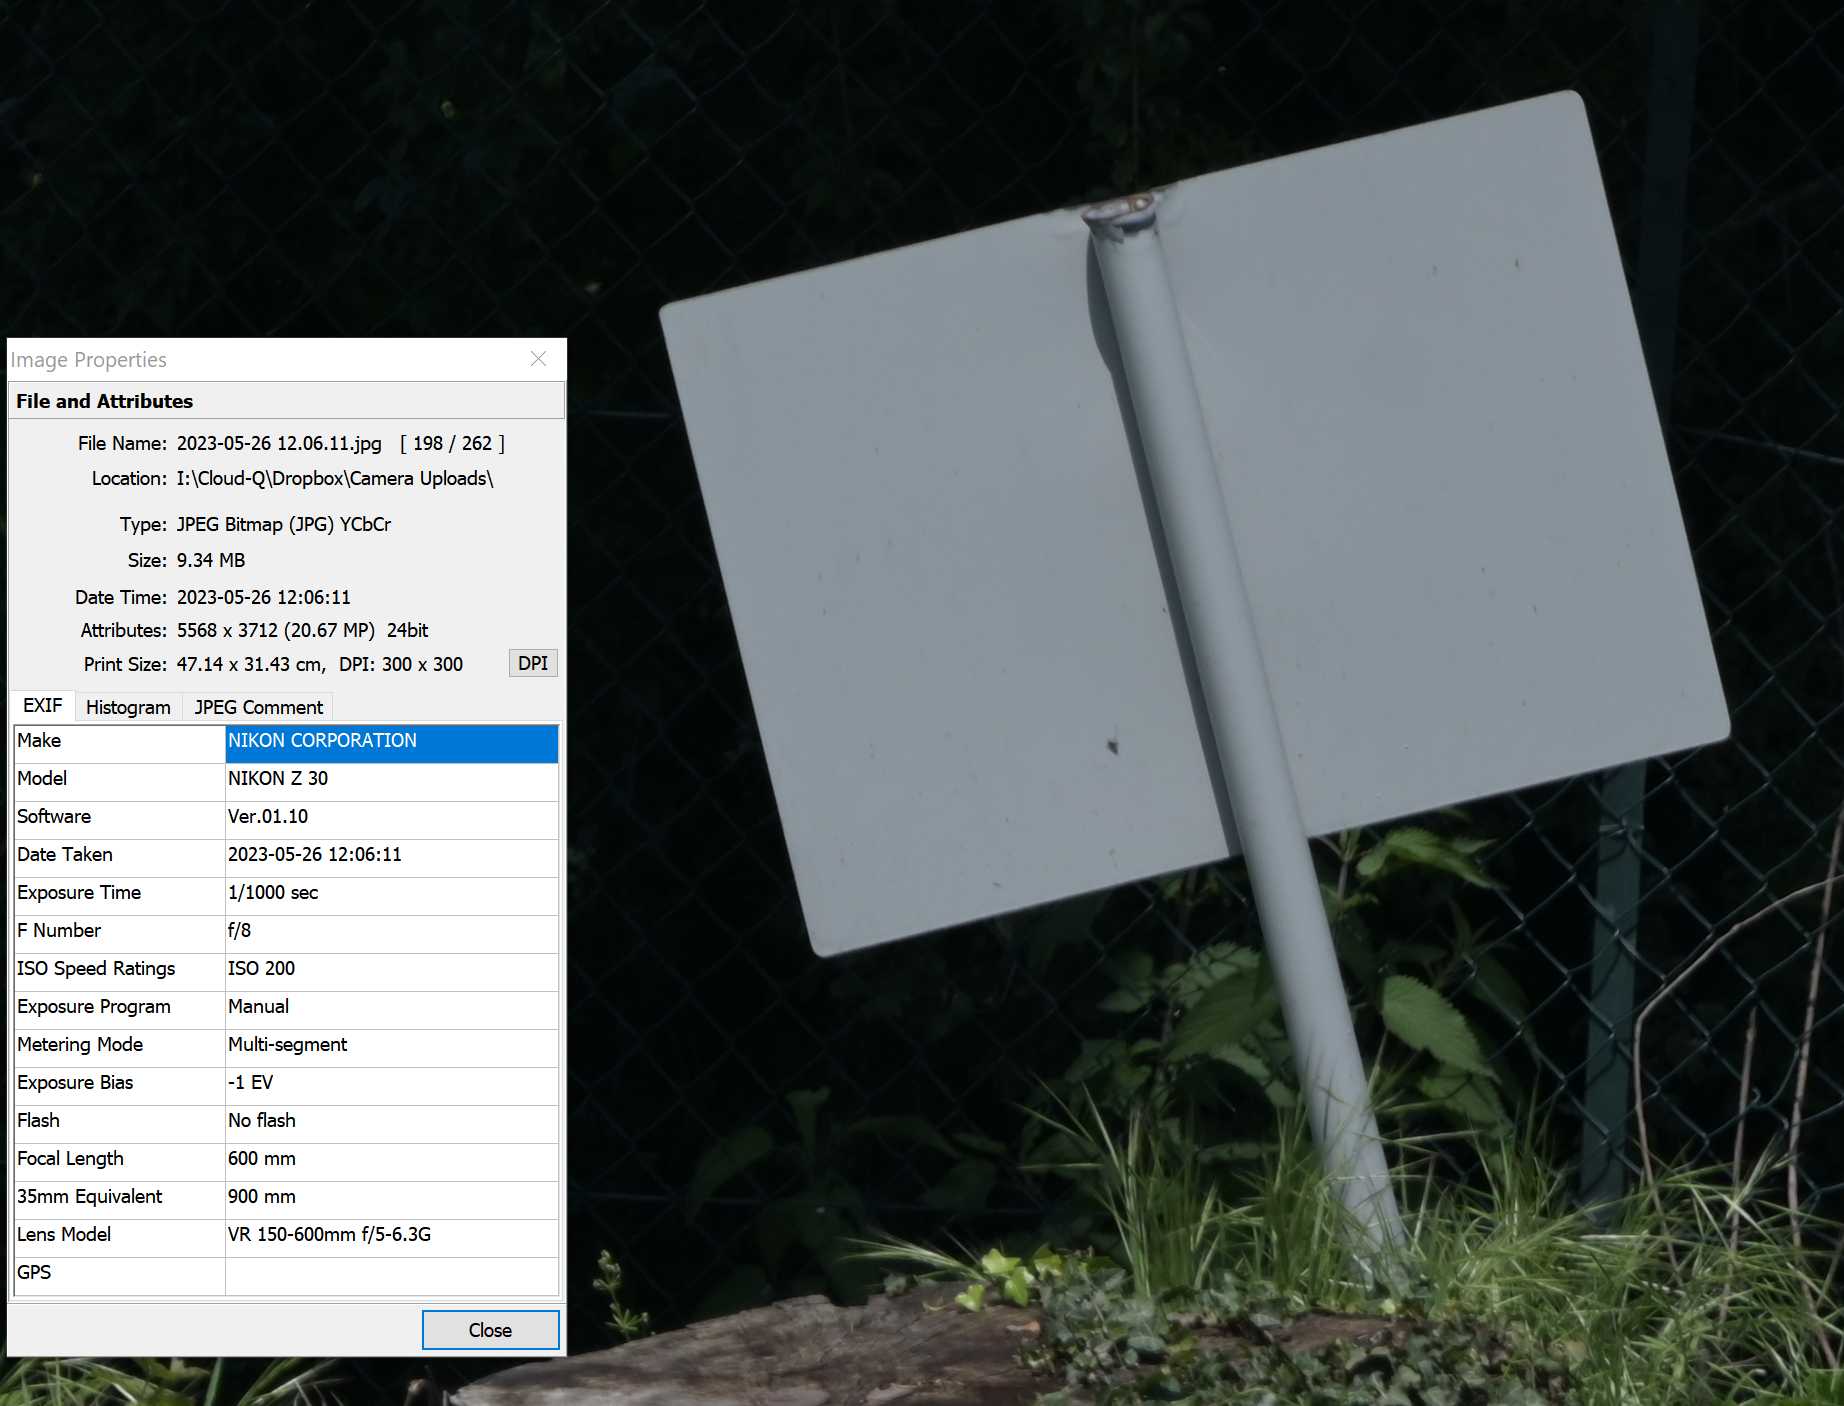The height and width of the screenshot is (1406, 1844).
Task: Click the -1 EV exposure bias value
Action: coord(391,1083)
